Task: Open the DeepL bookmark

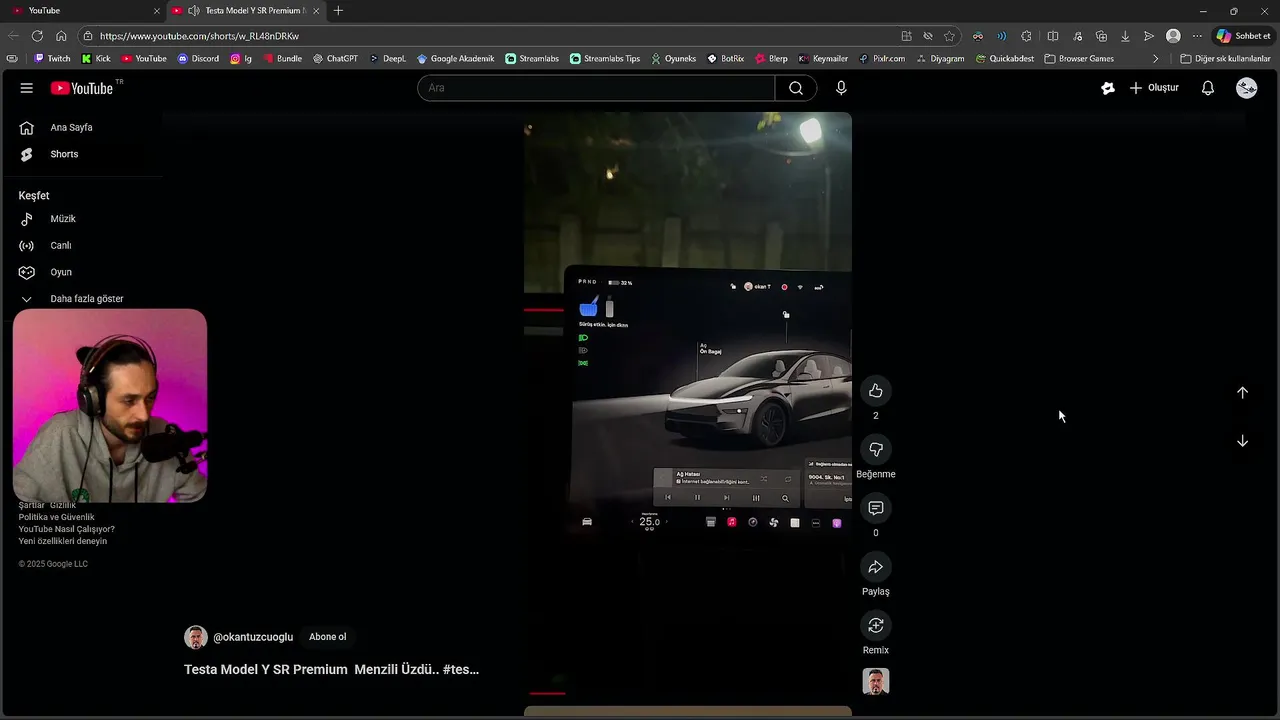Action: click(x=387, y=59)
